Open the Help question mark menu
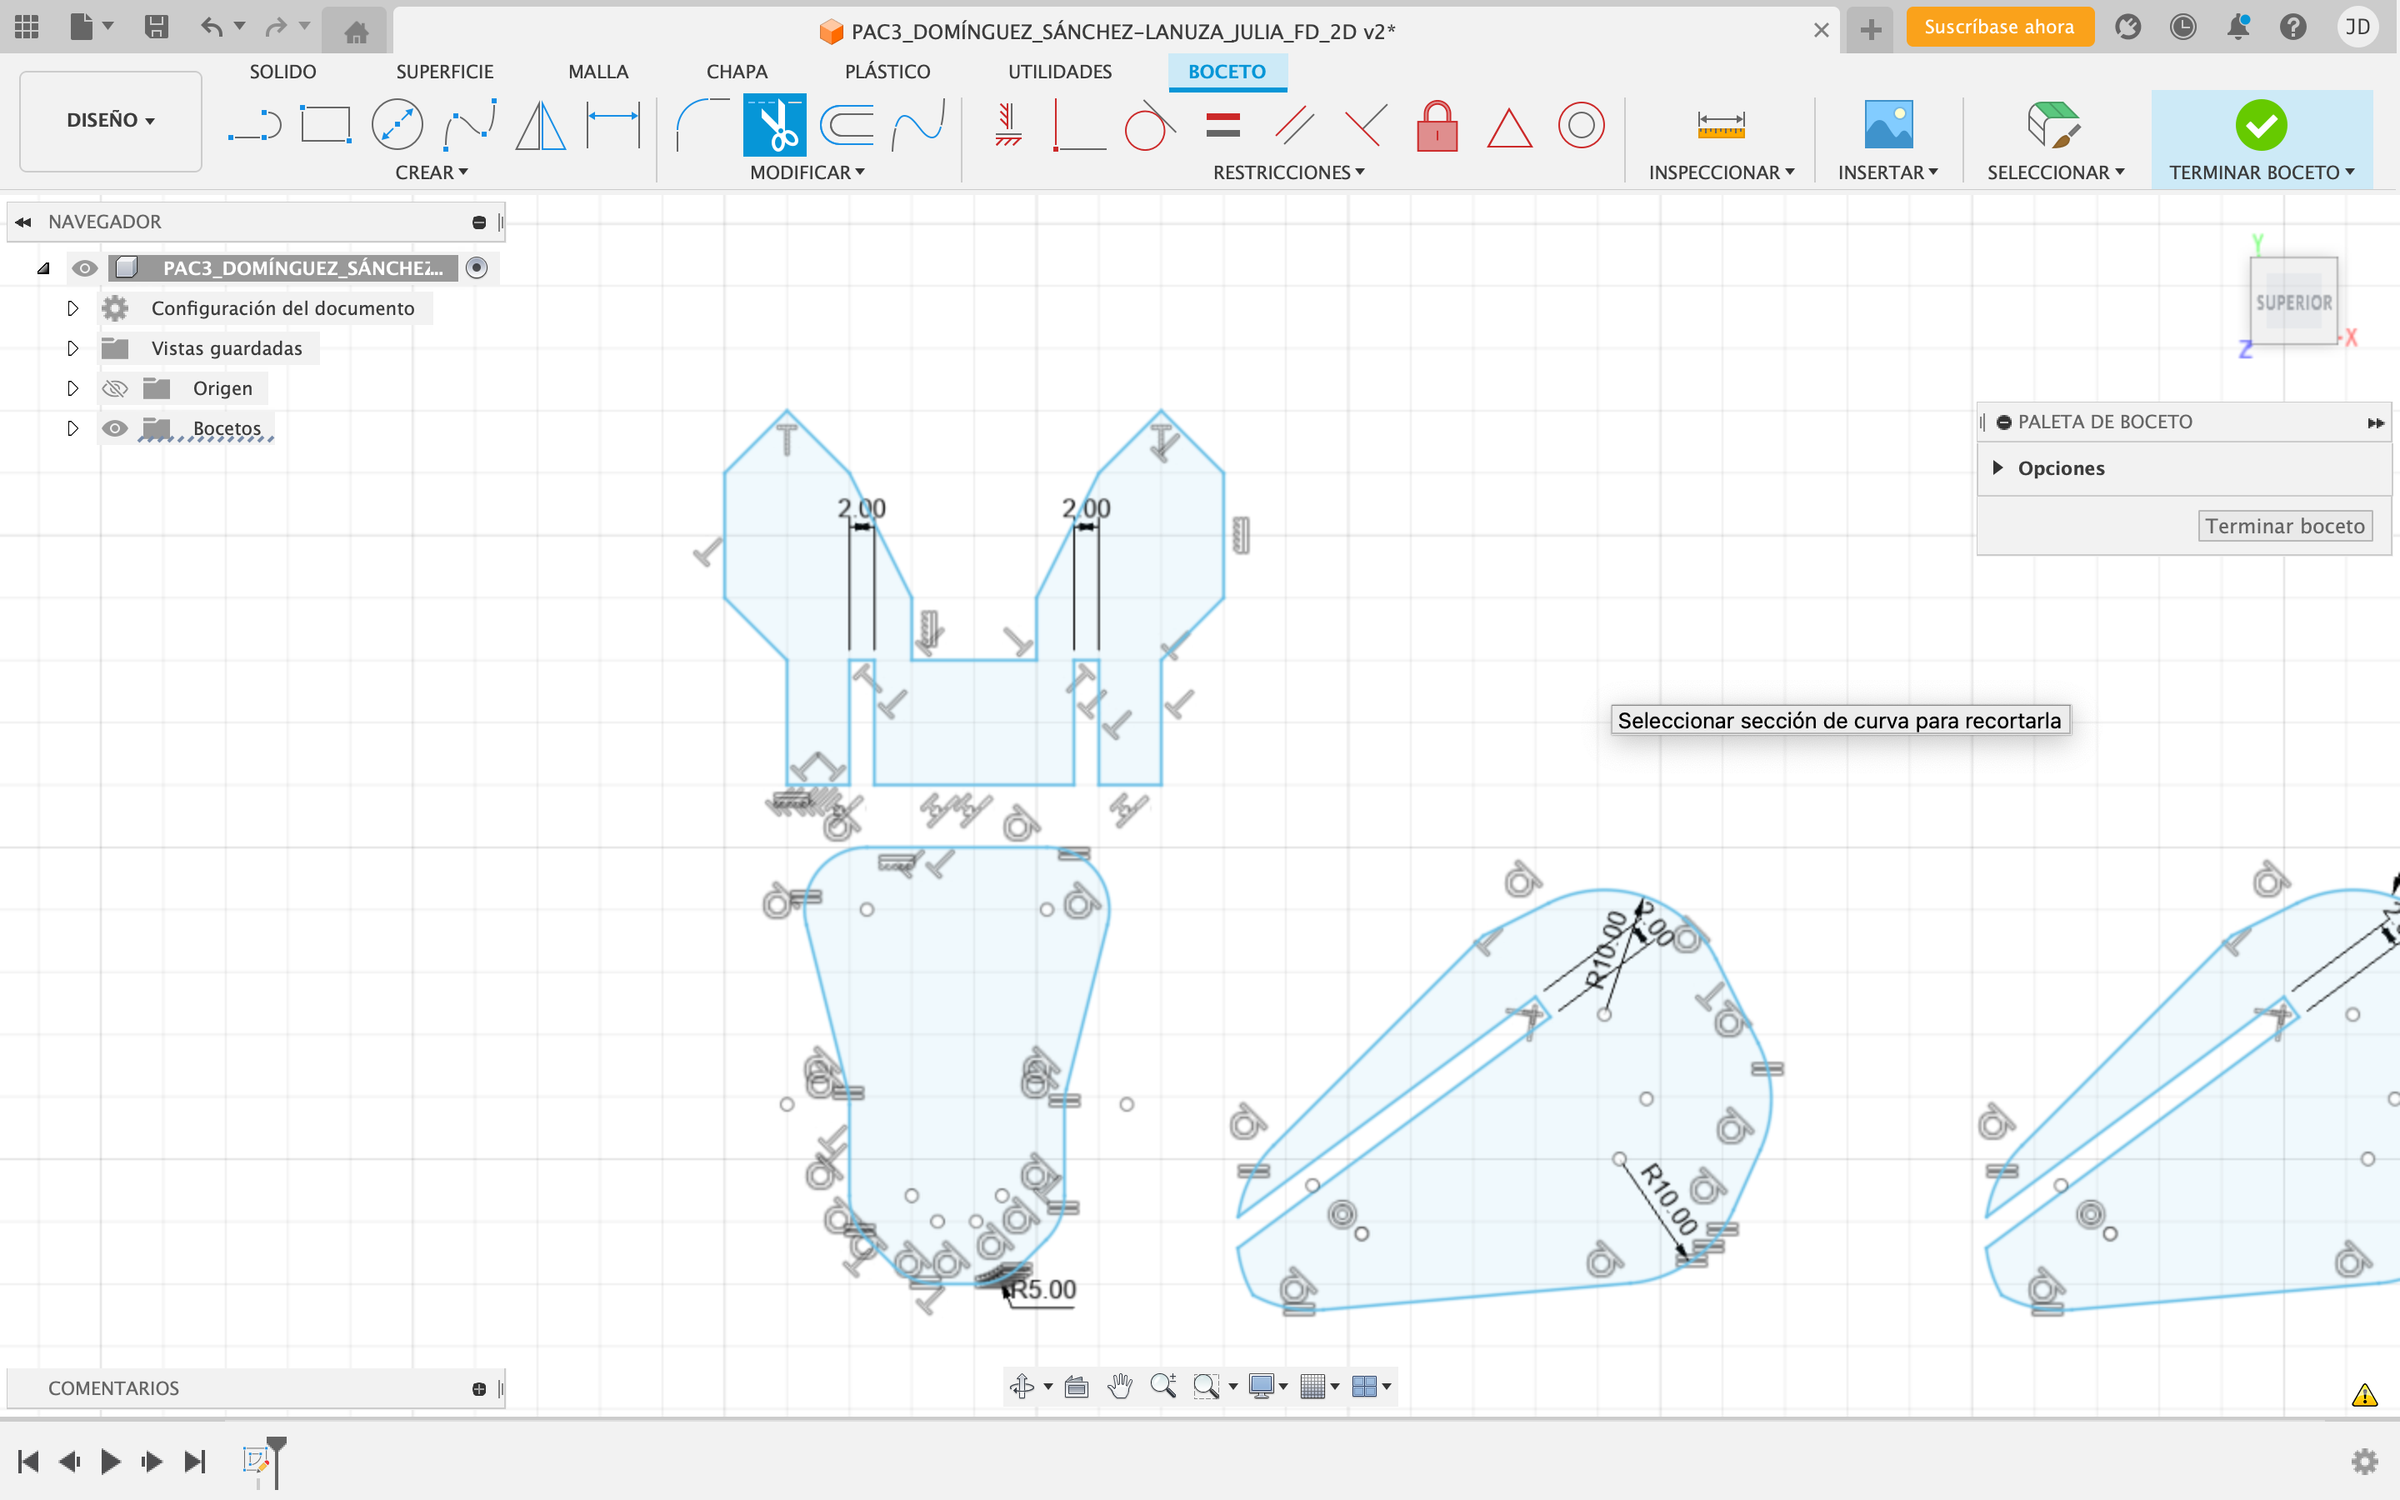Screen dimensions: 2400x1500 point(2293,27)
